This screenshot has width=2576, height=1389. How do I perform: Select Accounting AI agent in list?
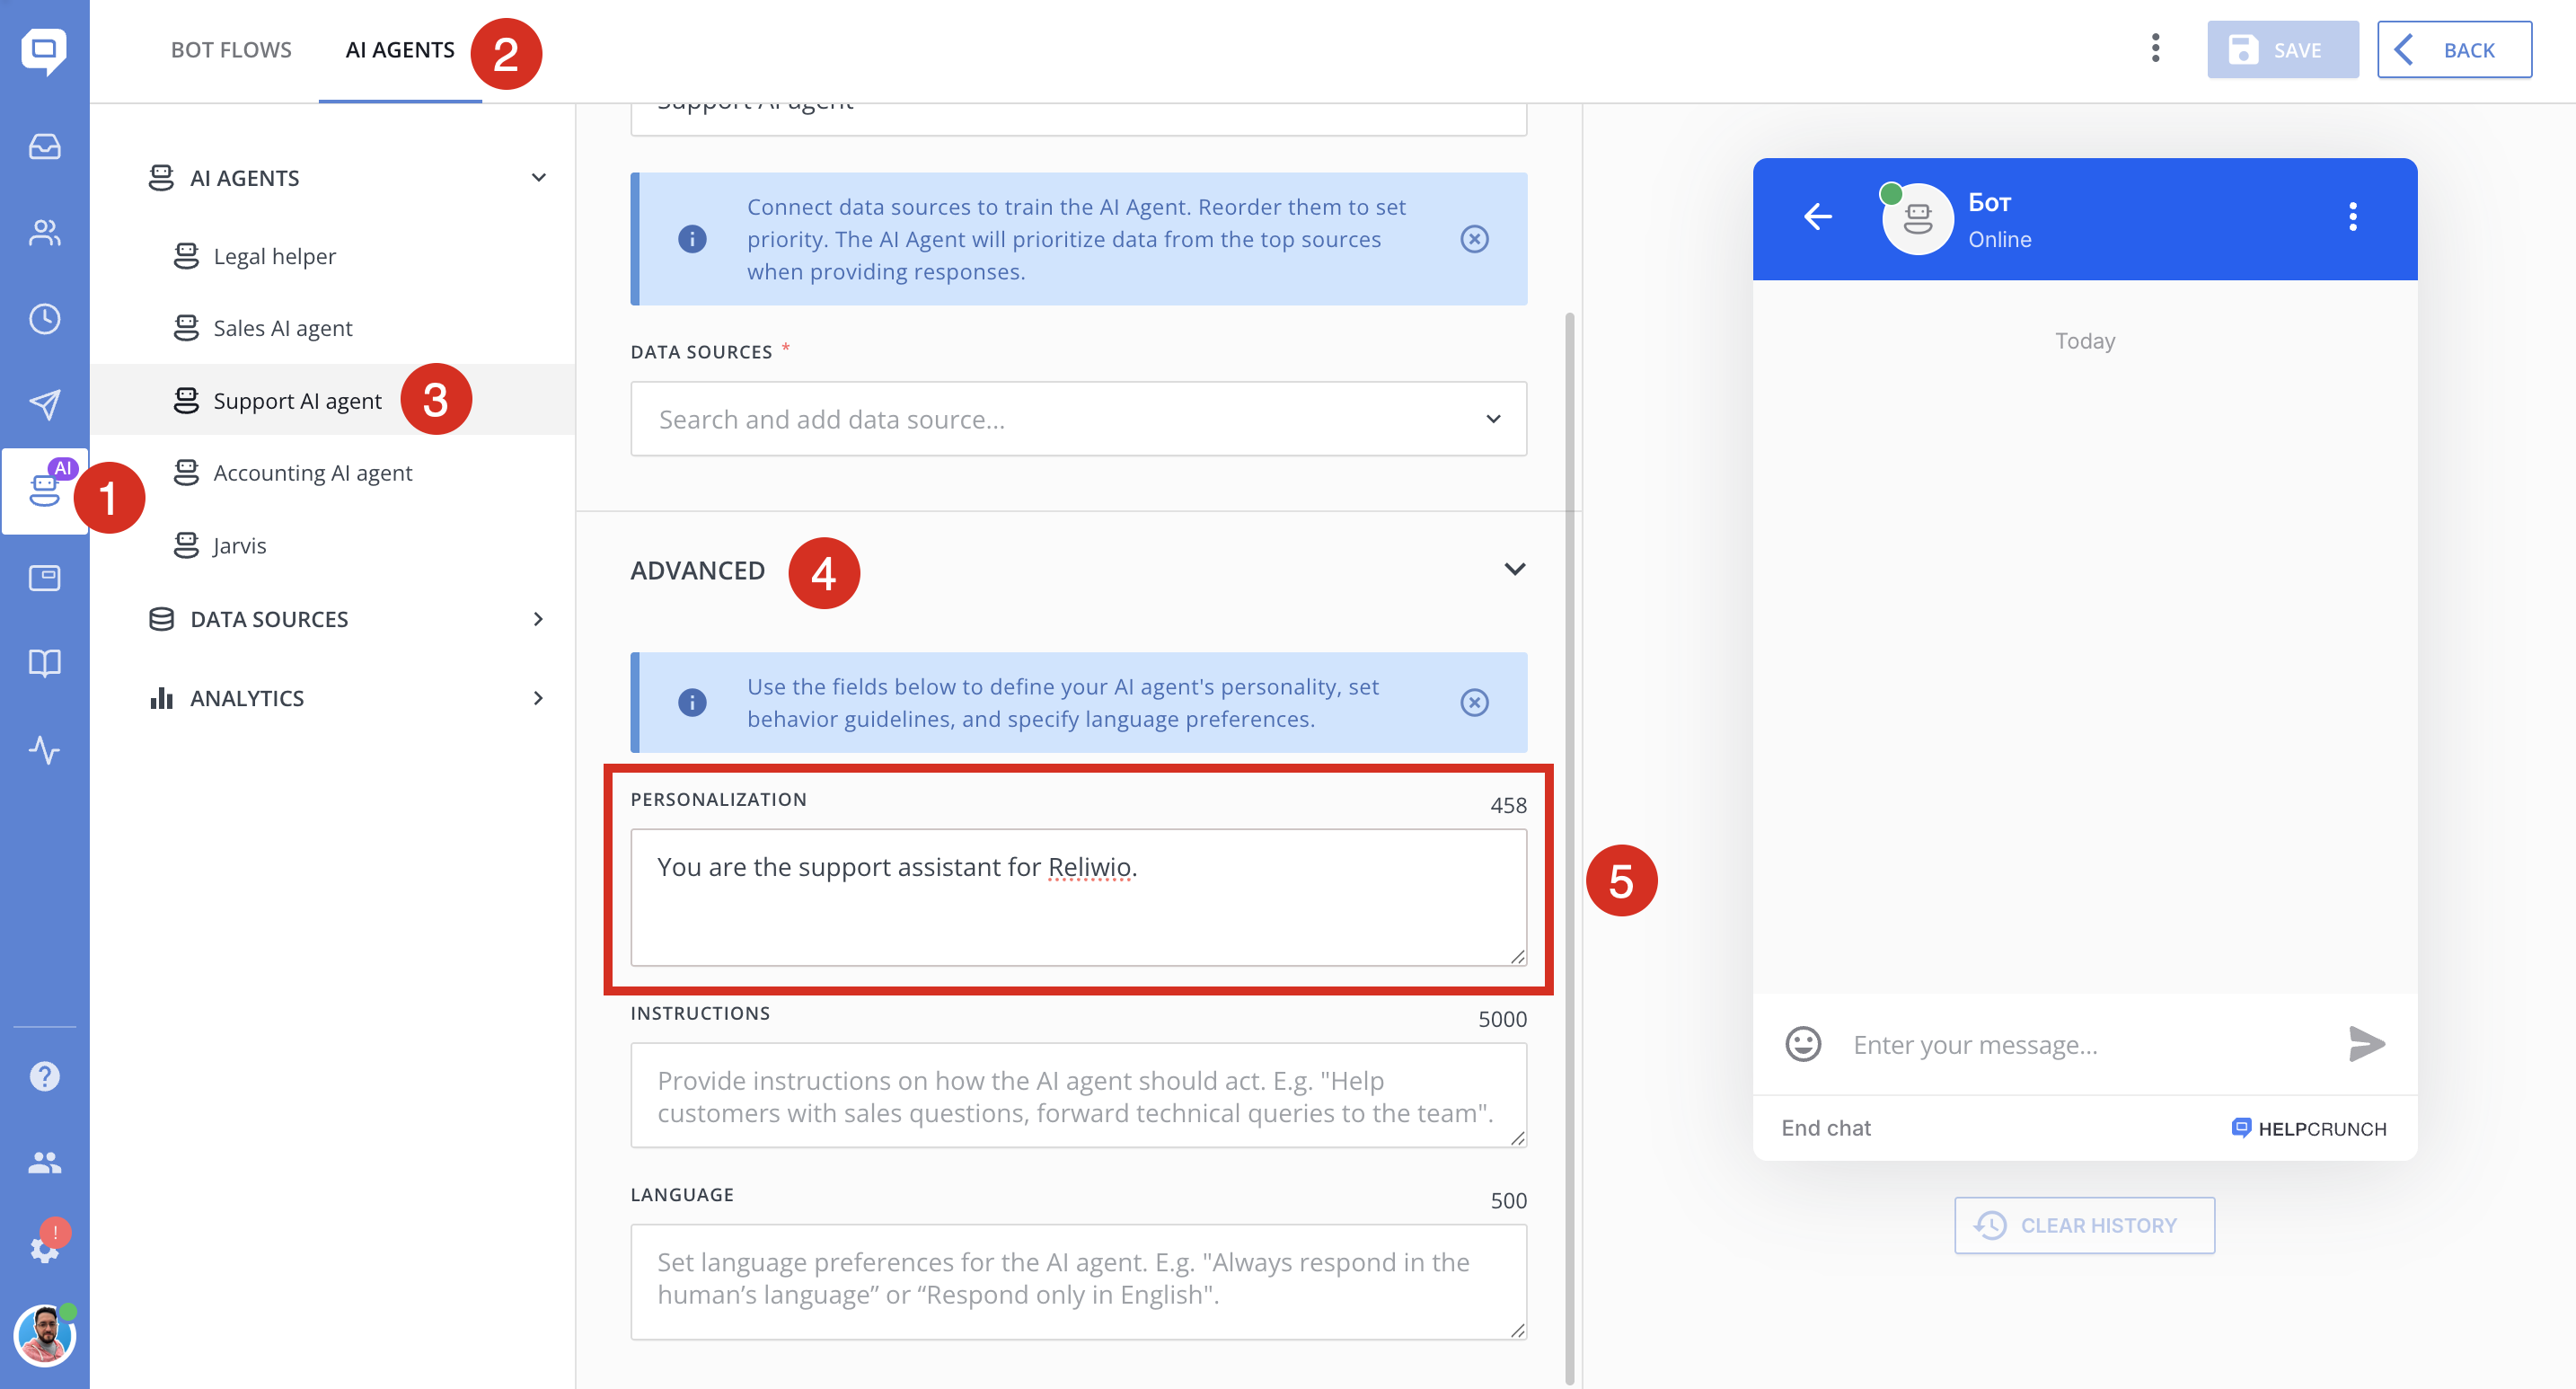click(x=312, y=473)
